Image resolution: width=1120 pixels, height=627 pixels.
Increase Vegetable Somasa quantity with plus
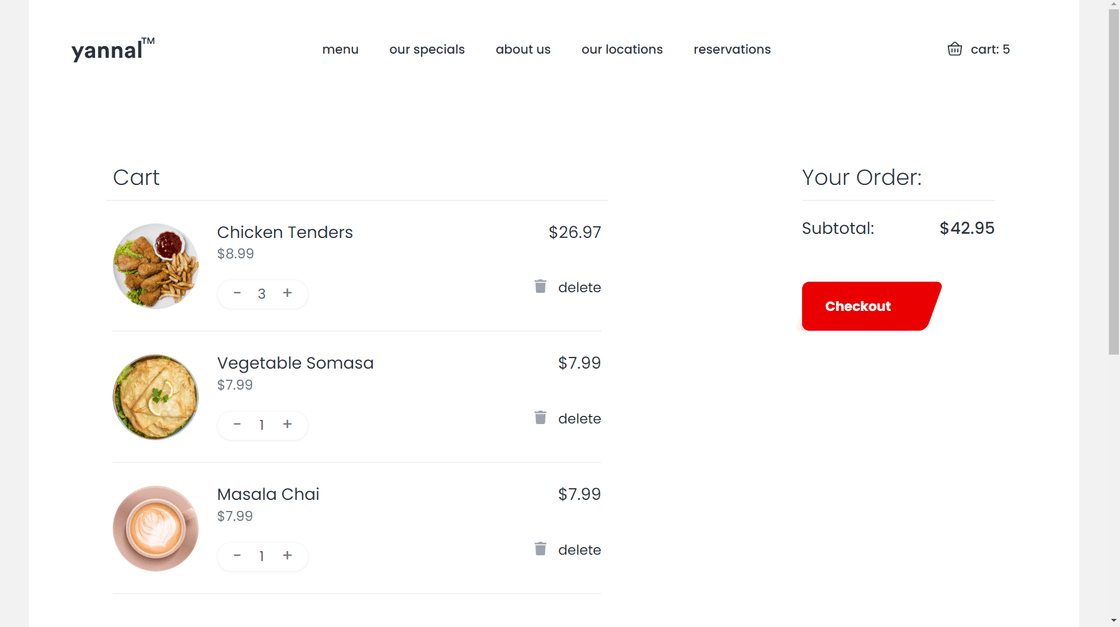[287, 425]
